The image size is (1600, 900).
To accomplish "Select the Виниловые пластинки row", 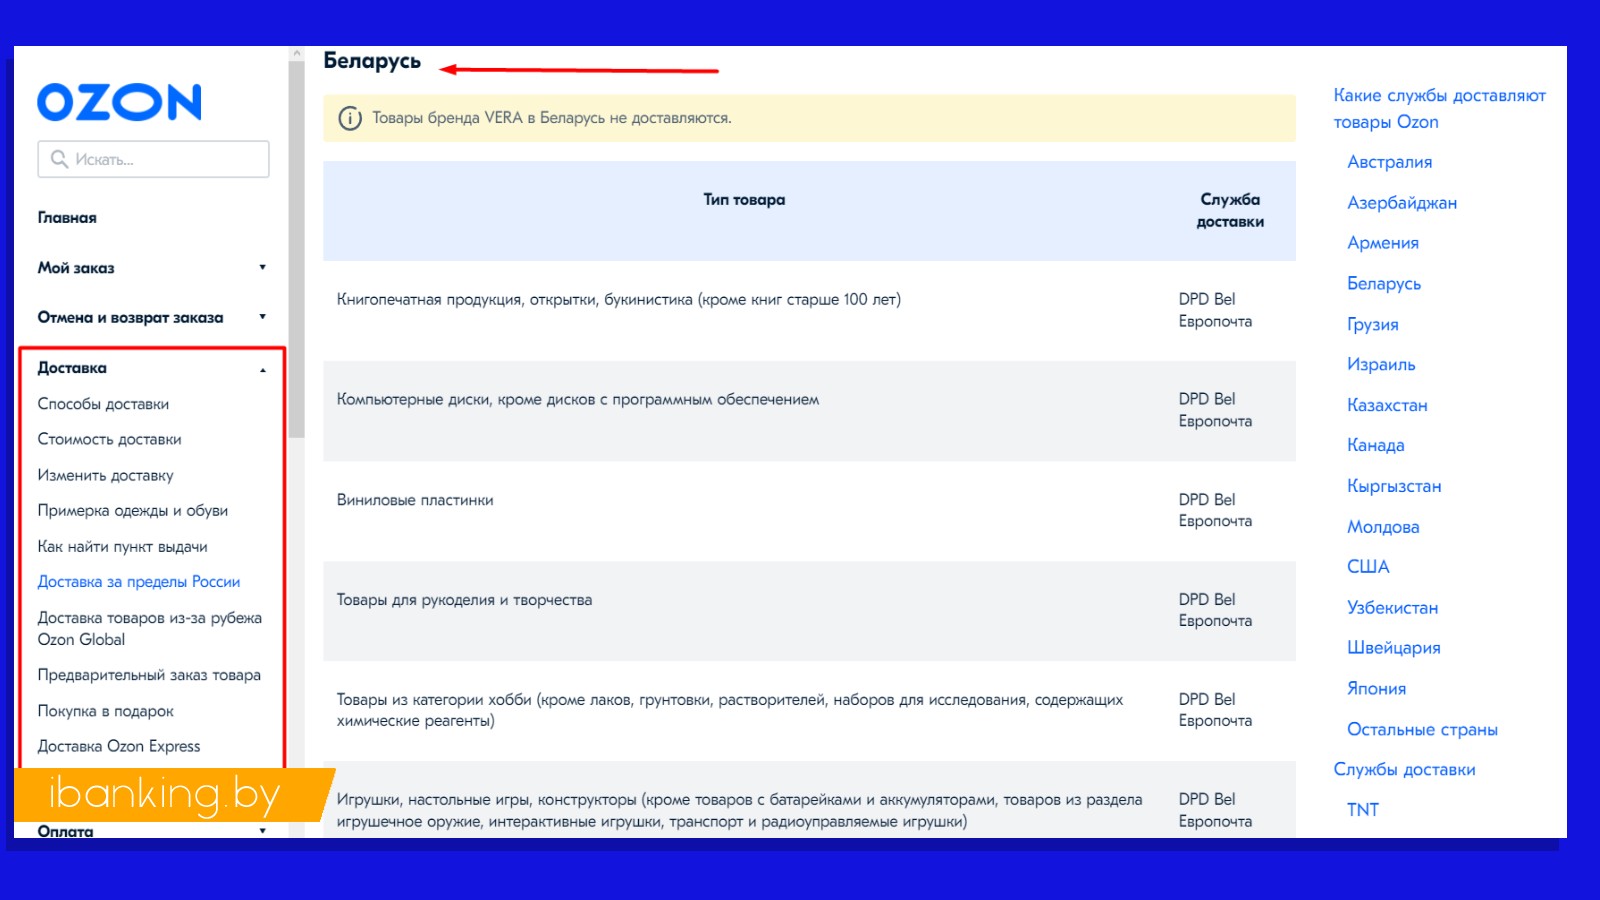I will 809,510.
